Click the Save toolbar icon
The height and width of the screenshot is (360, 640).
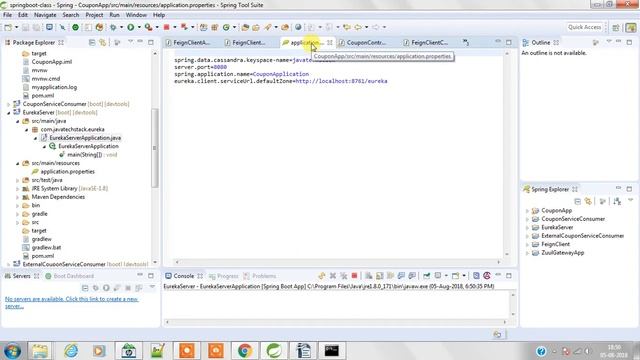coord(25,27)
